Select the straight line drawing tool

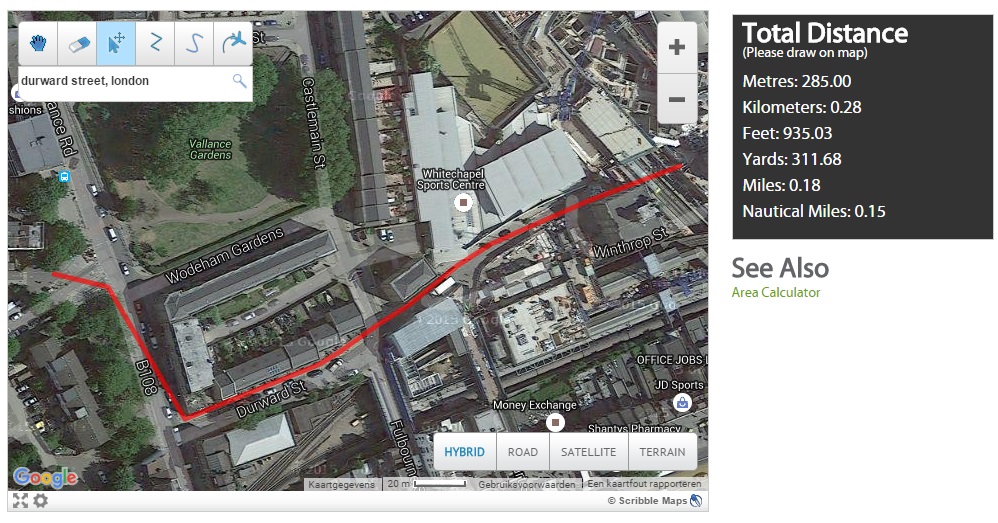coord(155,43)
